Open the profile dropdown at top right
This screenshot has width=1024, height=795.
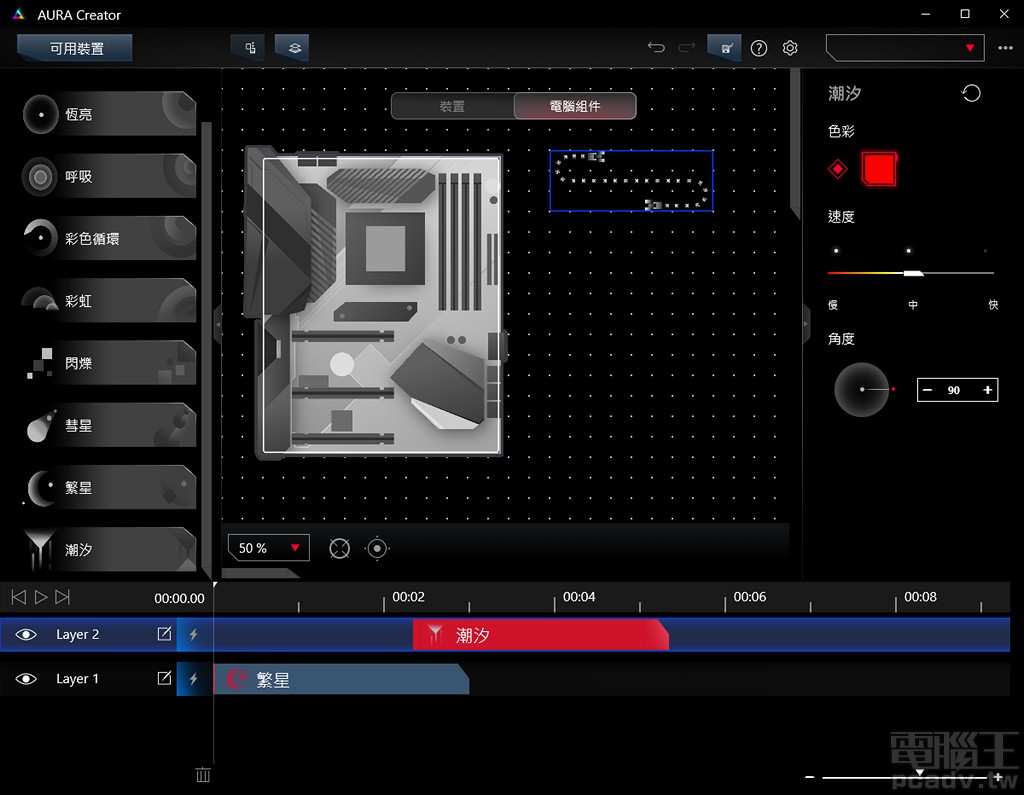904,48
